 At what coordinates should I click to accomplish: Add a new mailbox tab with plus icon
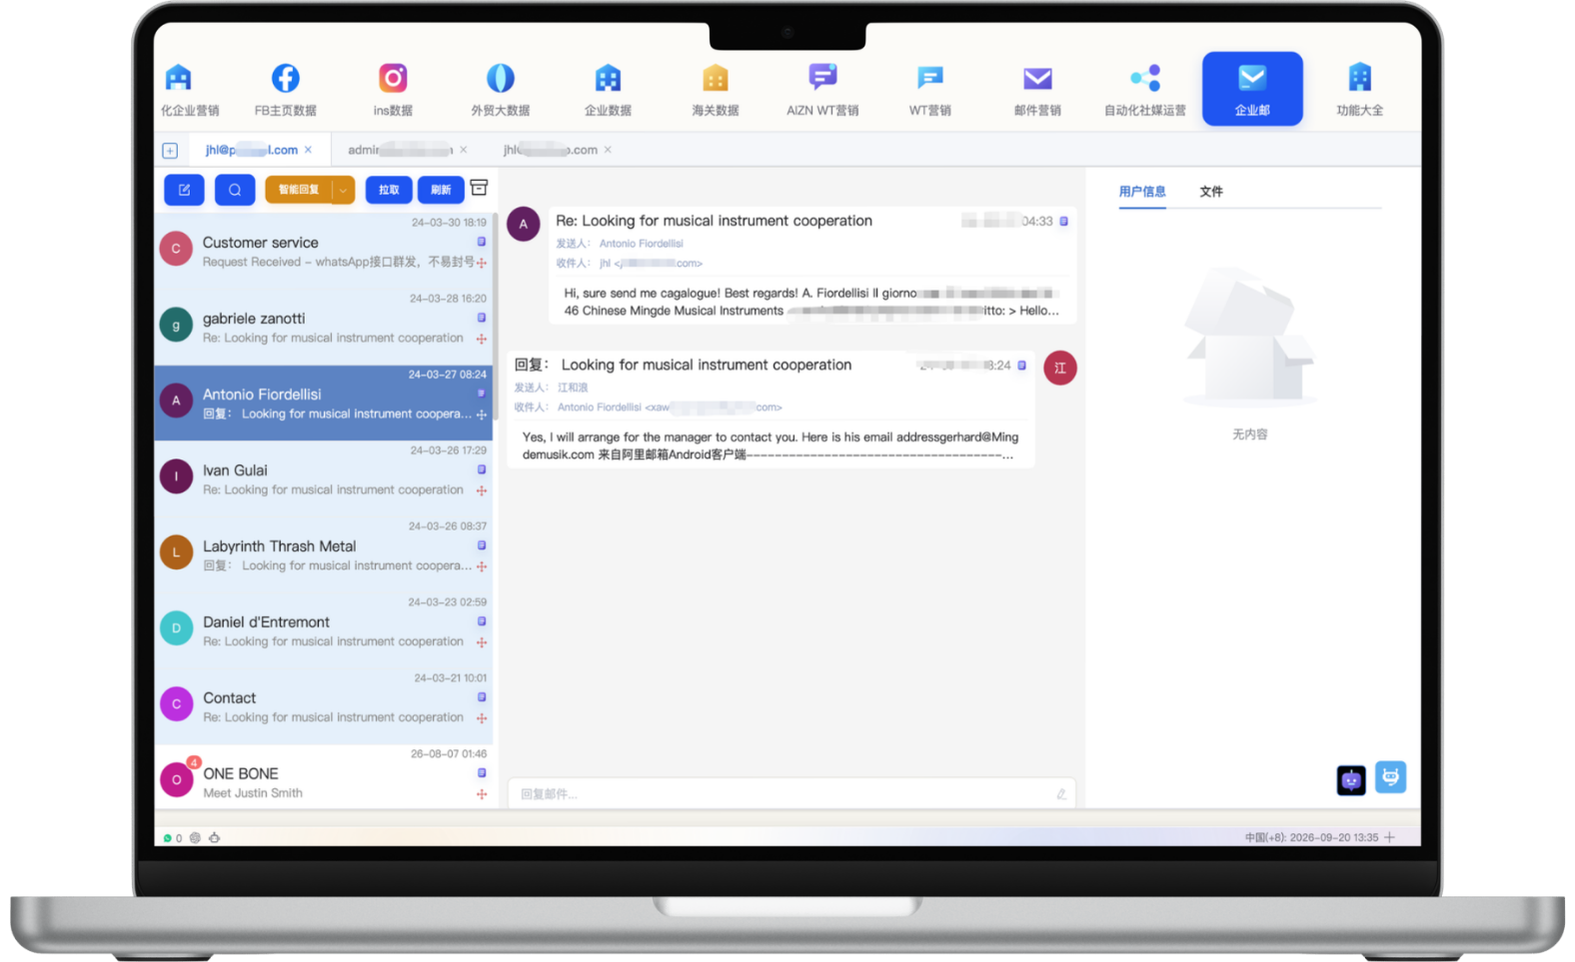point(170,151)
